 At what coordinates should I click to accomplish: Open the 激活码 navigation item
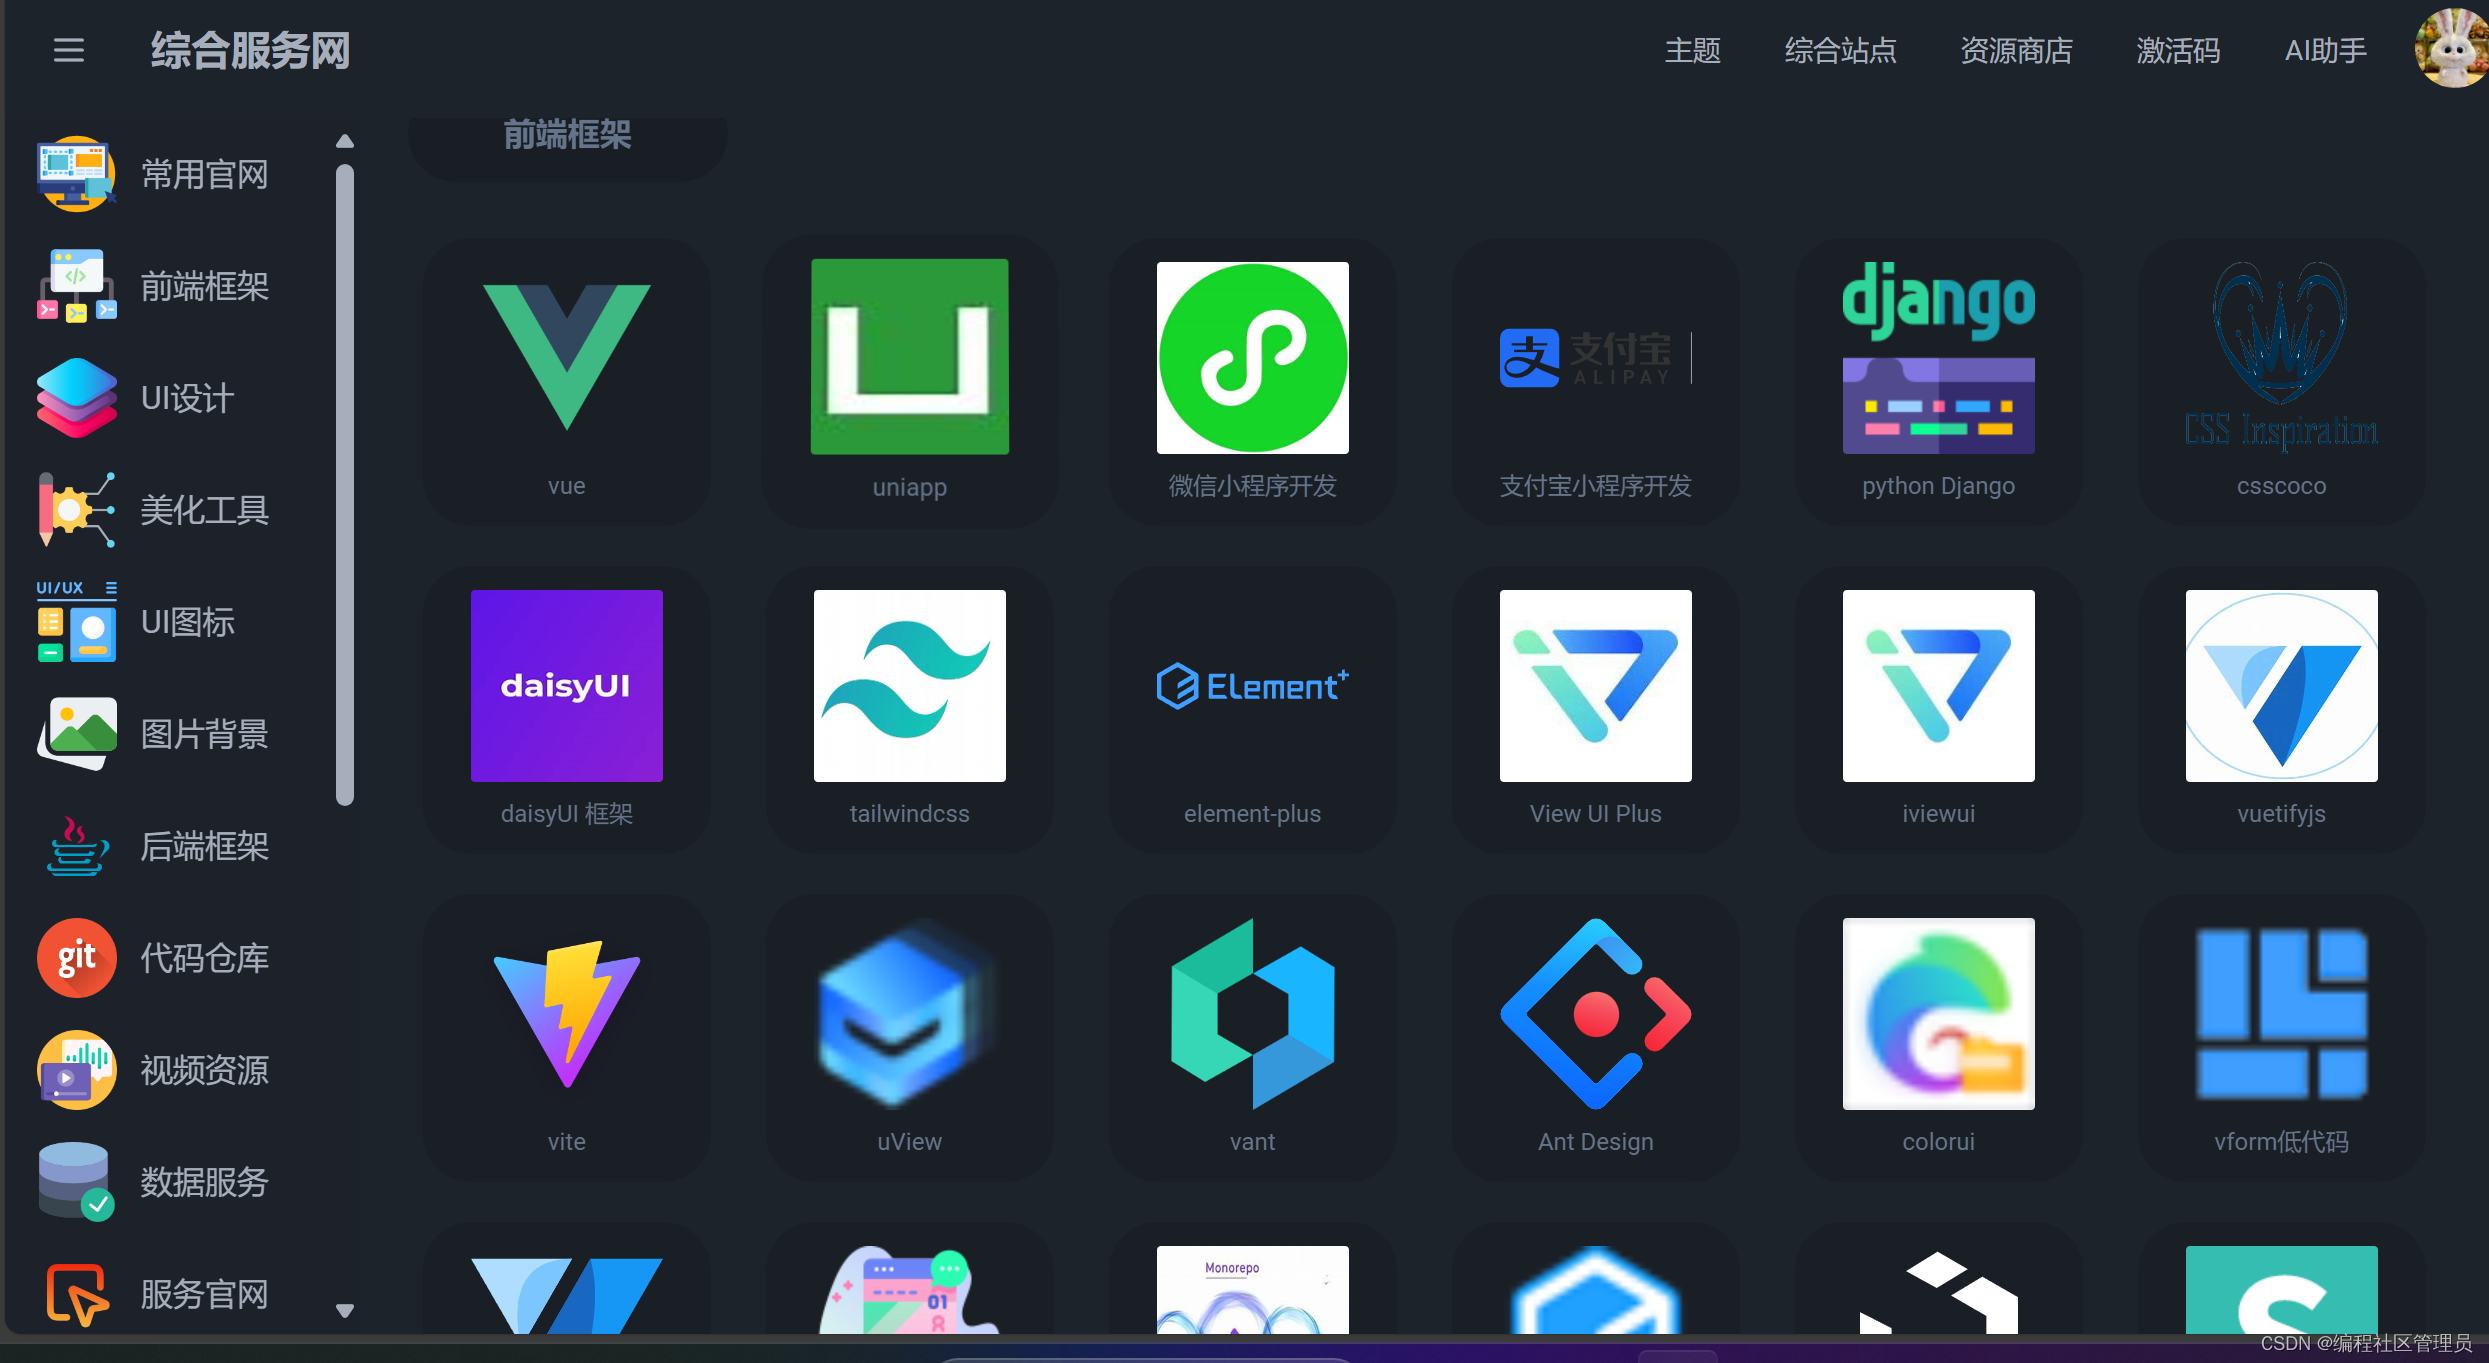pyautogui.click(x=2178, y=50)
